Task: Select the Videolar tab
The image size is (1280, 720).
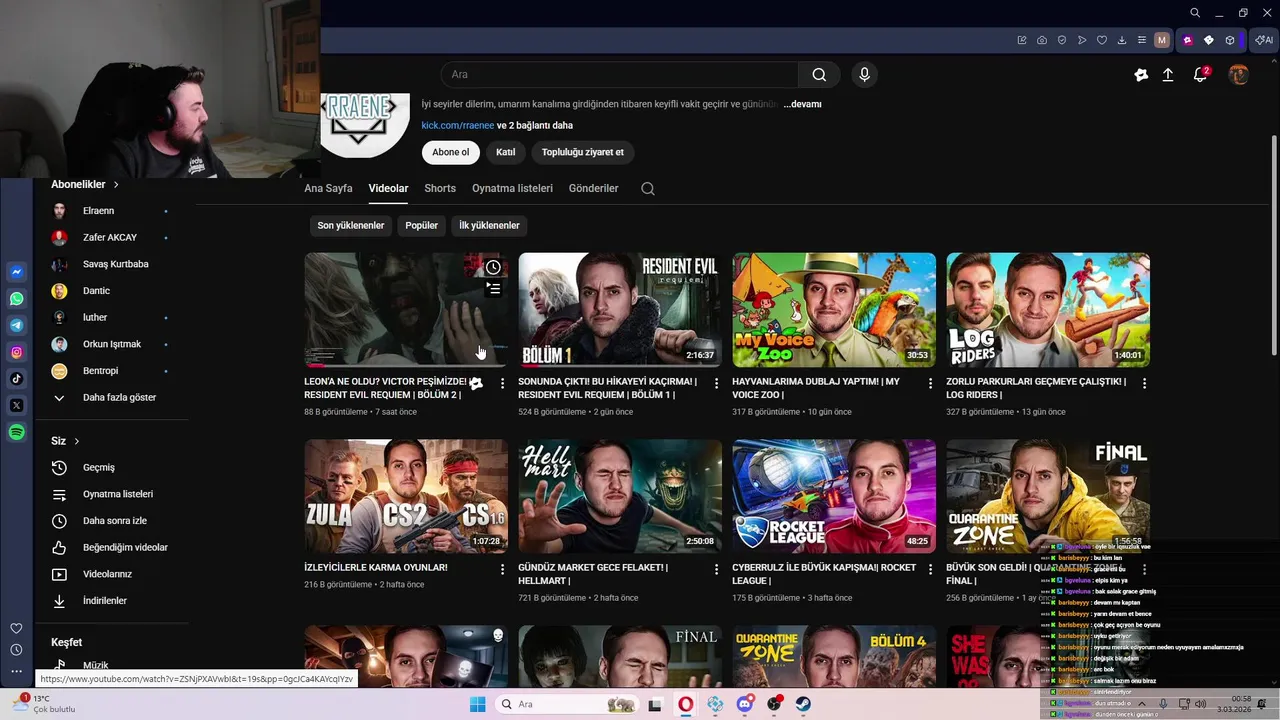Action: [x=388, y=188]
